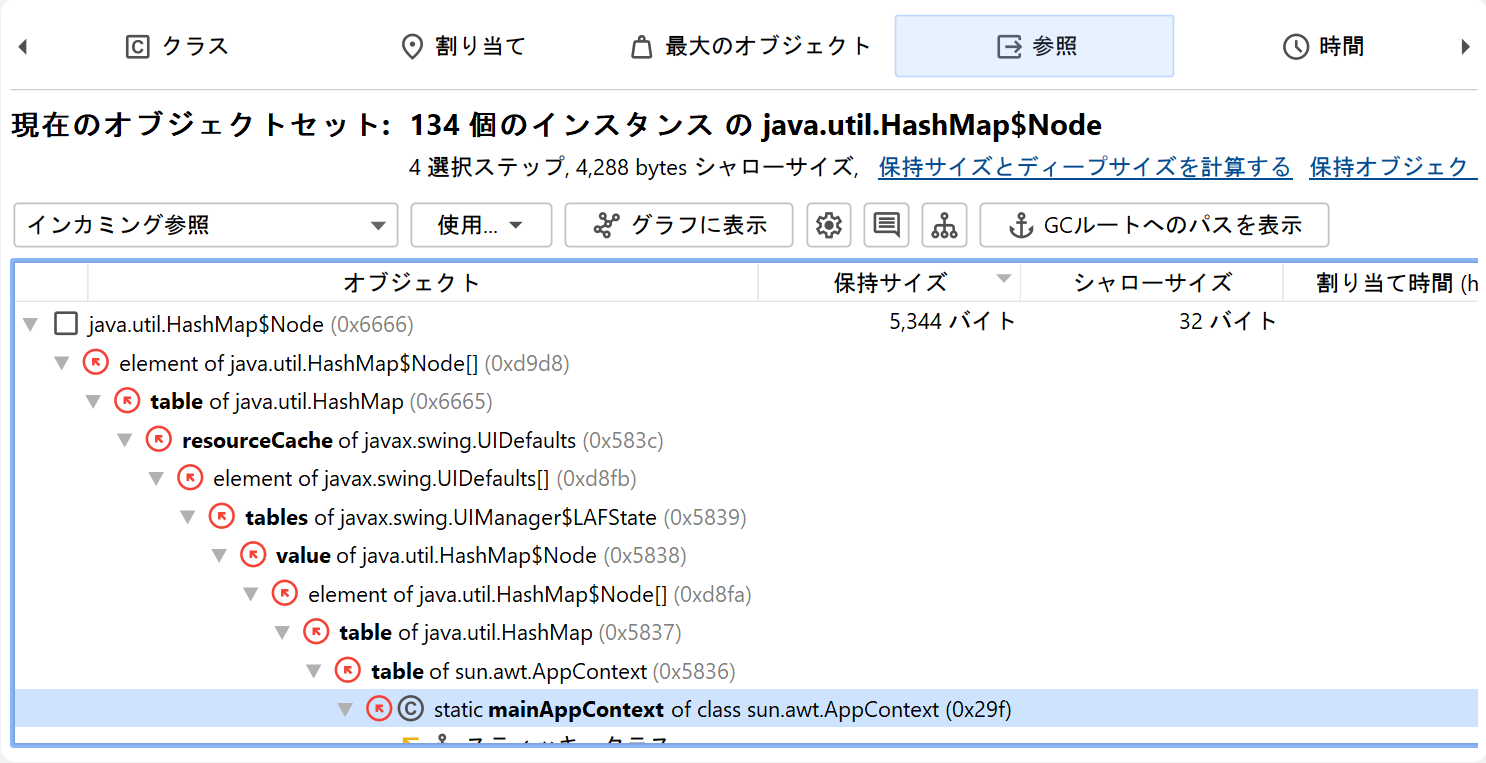The height and width of the screenshot is (763, 1486).
Task: Click the hierarchy tree toolbar icon
Action: [944, 226]
